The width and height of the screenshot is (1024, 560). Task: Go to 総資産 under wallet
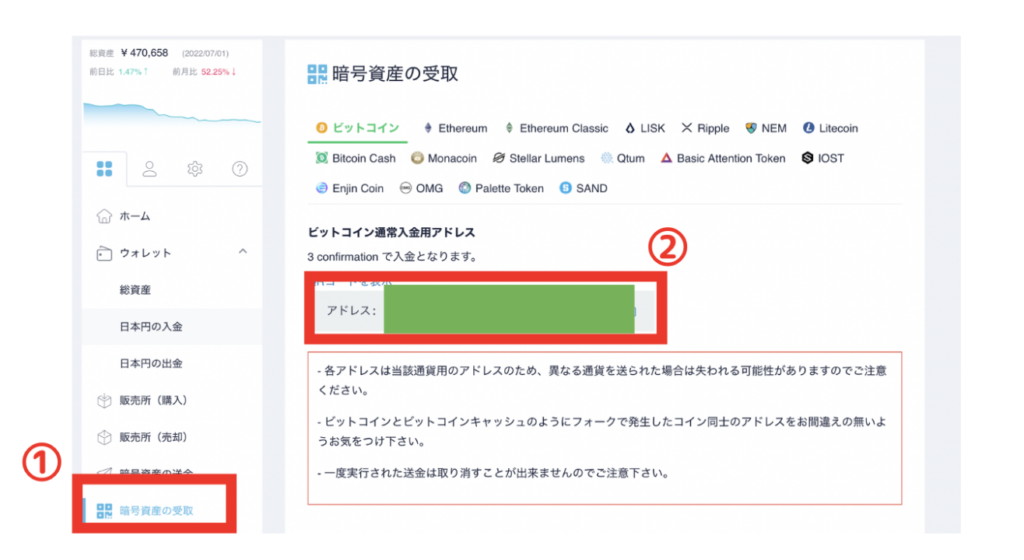coord(135,290)
